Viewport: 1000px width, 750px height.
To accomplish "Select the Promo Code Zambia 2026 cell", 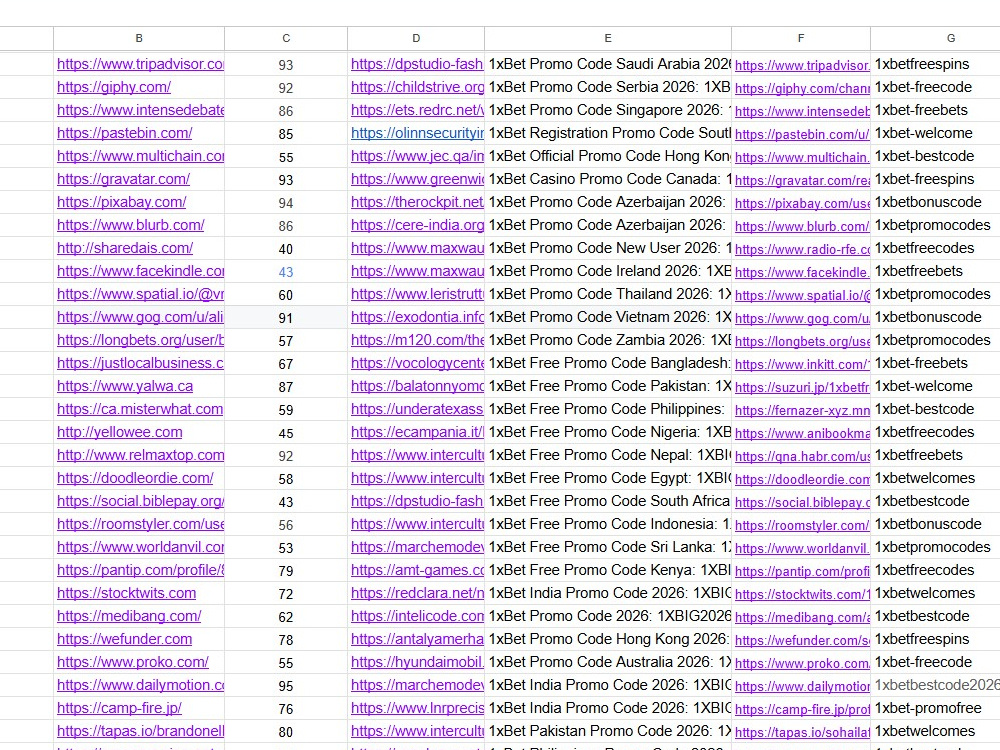I will click(608, 339).
